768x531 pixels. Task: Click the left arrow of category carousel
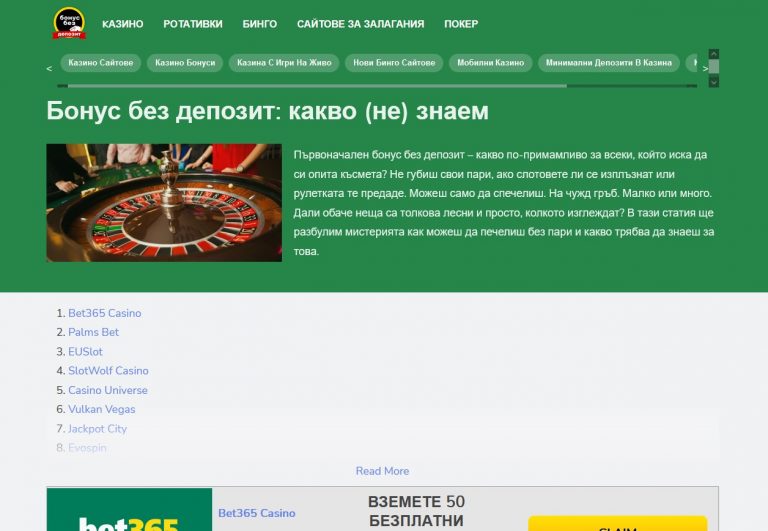click(x=49, y=69)
